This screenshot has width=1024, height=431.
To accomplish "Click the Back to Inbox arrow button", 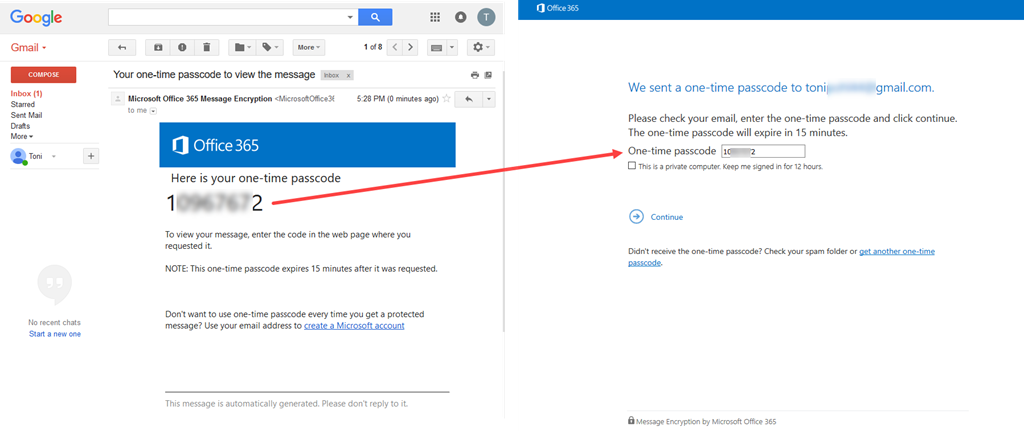I will point(121,47).
